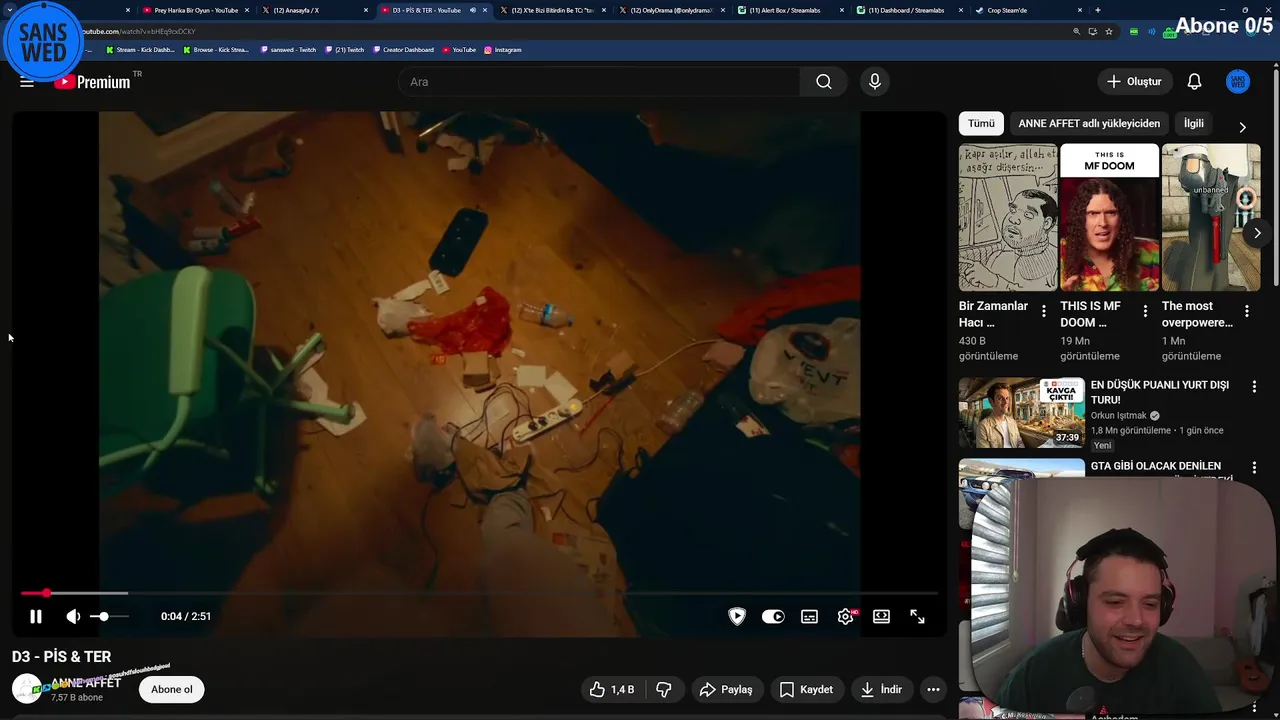Switch to theater mode
The height and width of the screenshot is (720, 1280).
pos(881,617)
